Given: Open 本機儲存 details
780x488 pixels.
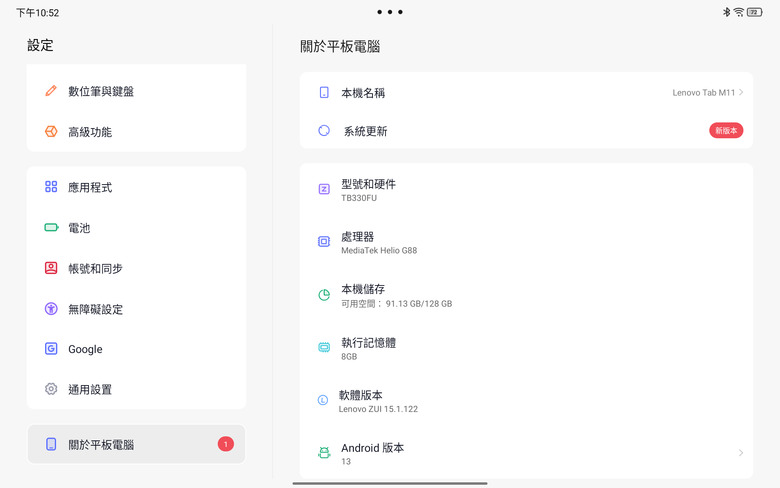Looking at the screenshot, I should (x=526, y=295).
